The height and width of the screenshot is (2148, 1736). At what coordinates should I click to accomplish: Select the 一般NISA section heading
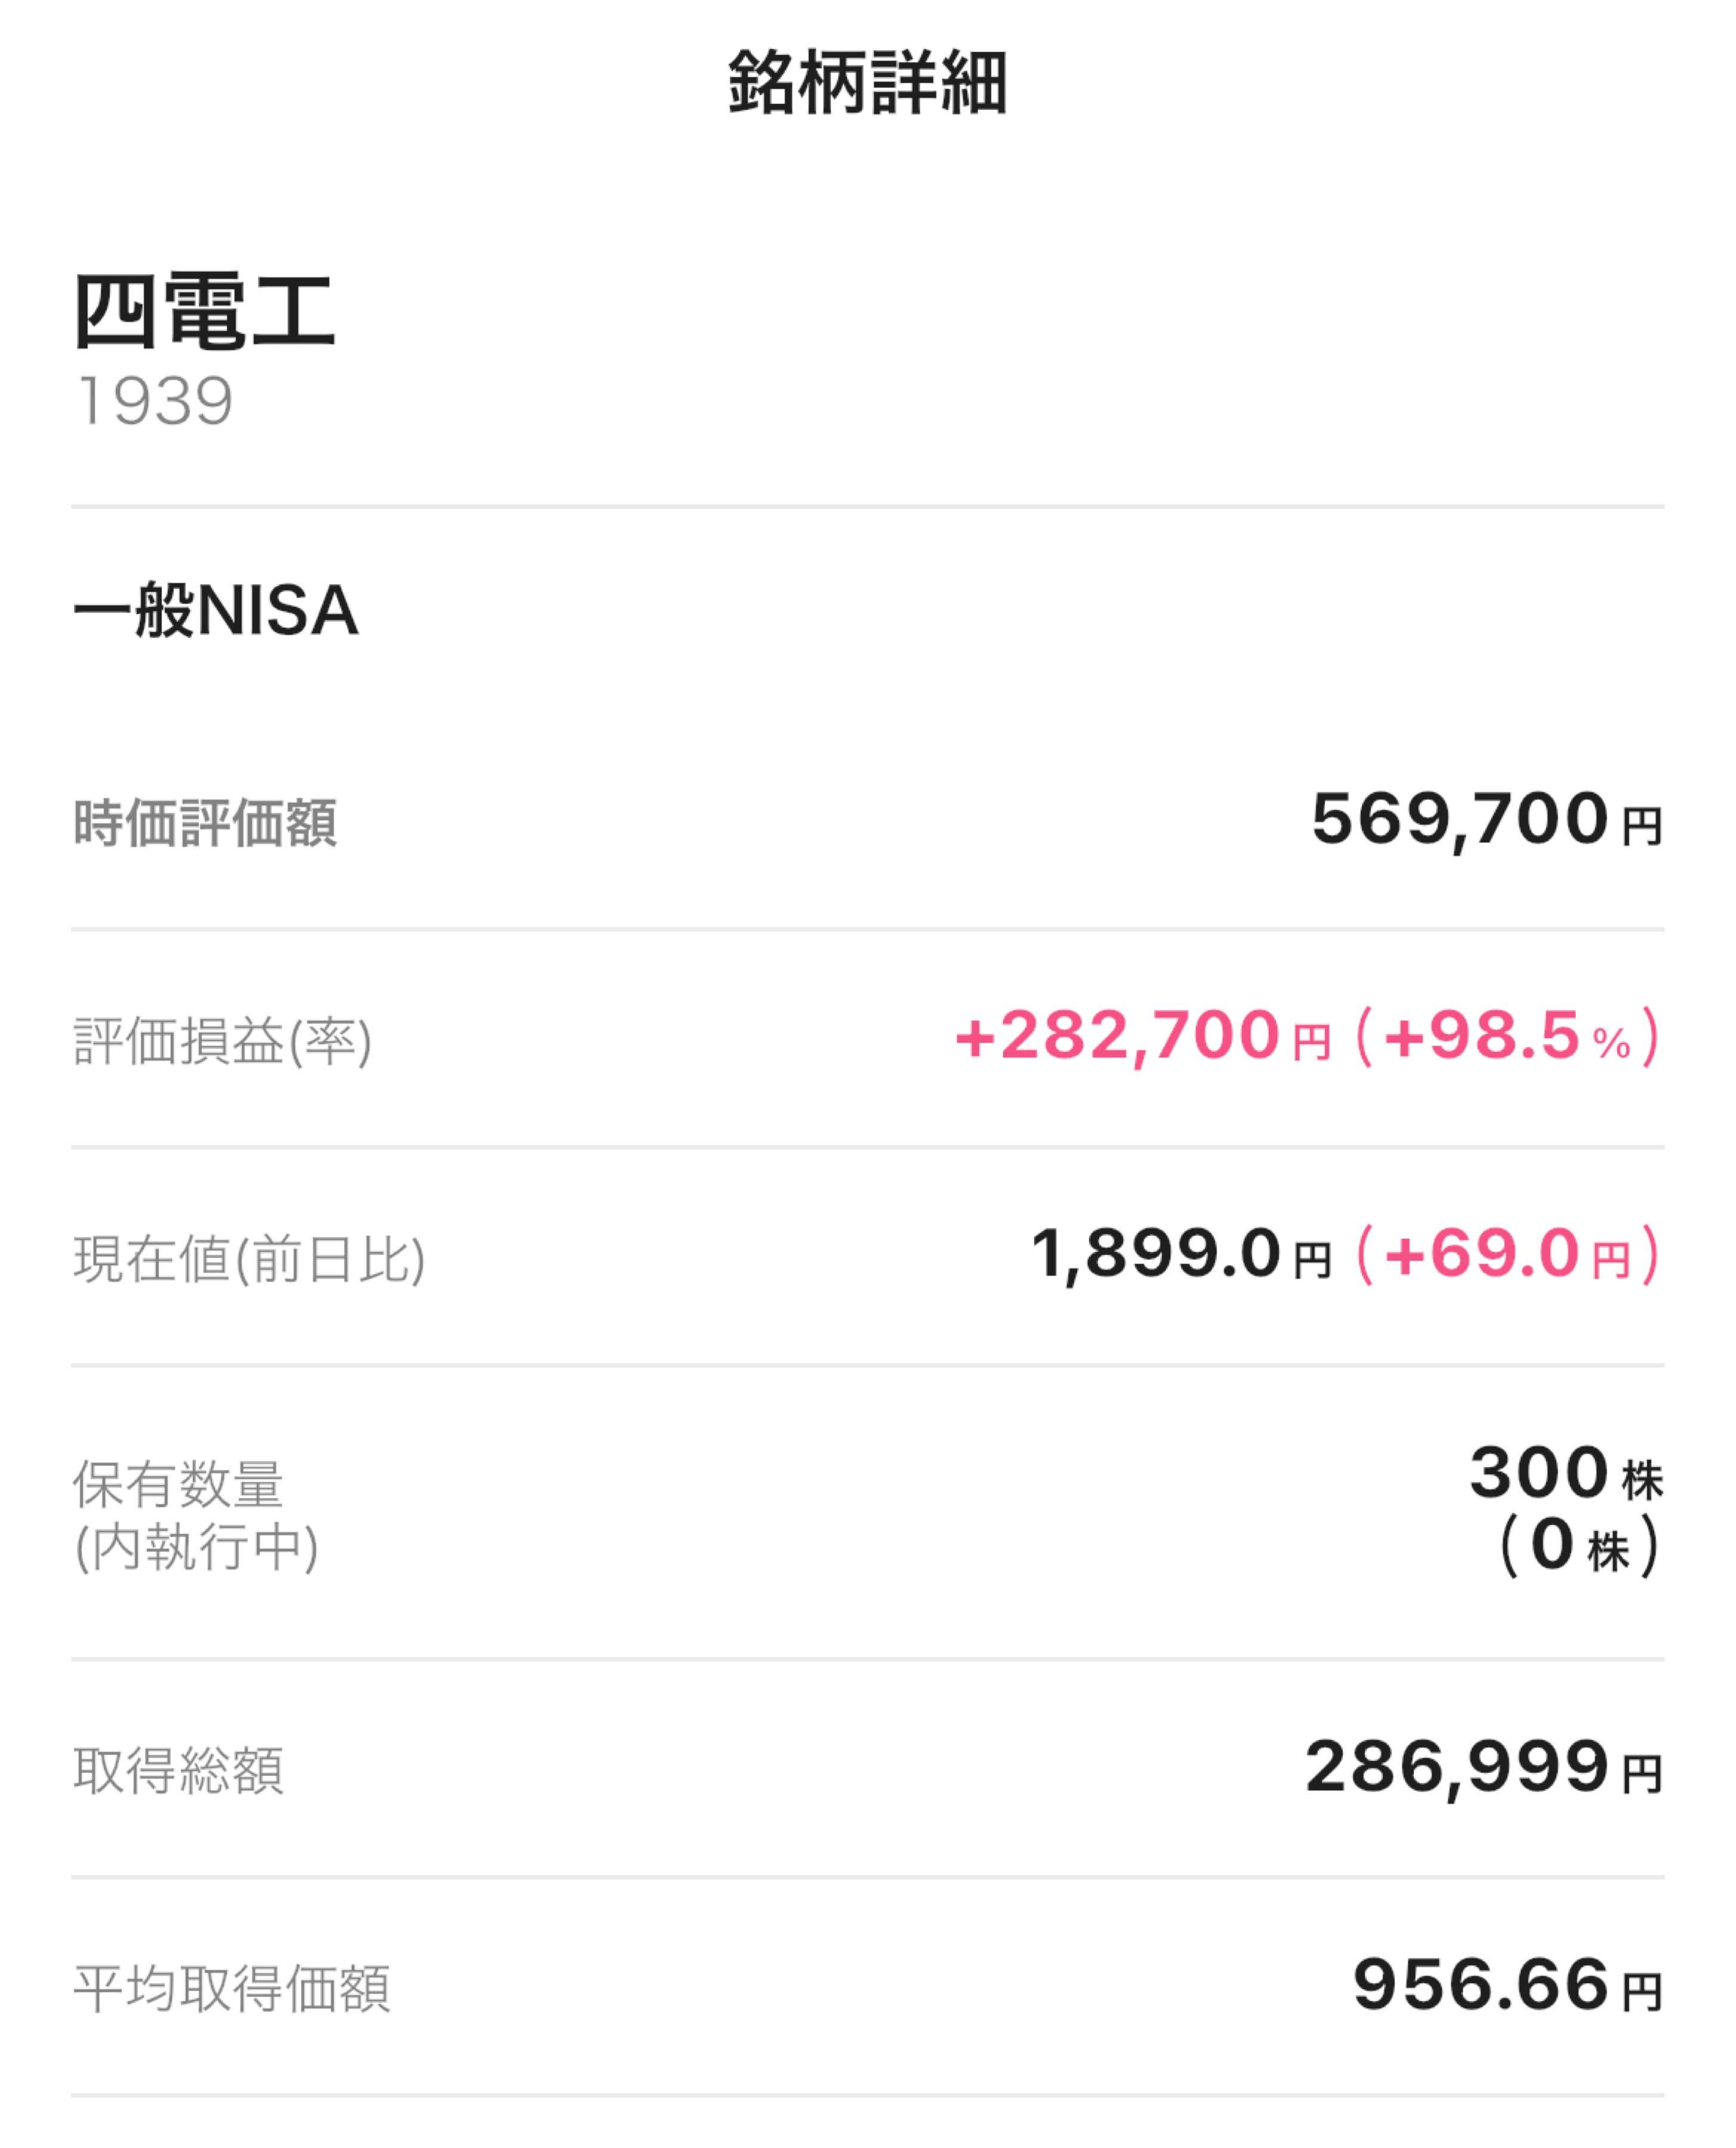(216, 610)
